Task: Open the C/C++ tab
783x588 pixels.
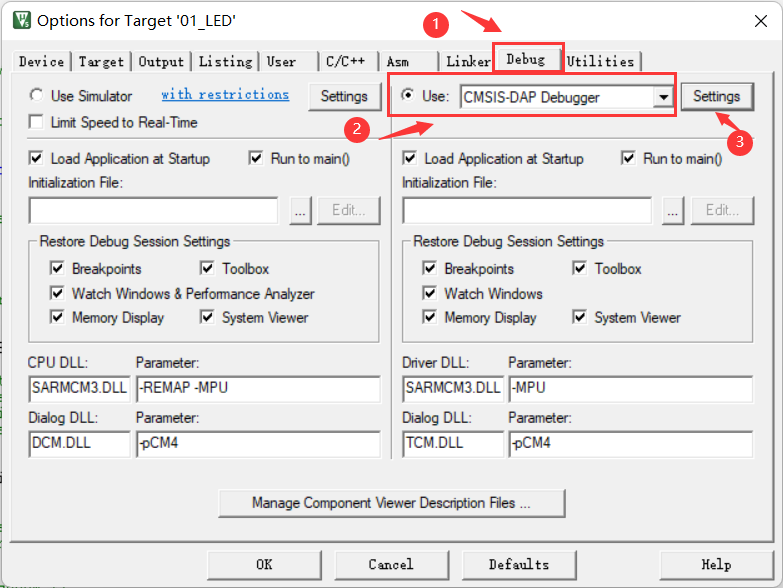Action: point(348,61)
